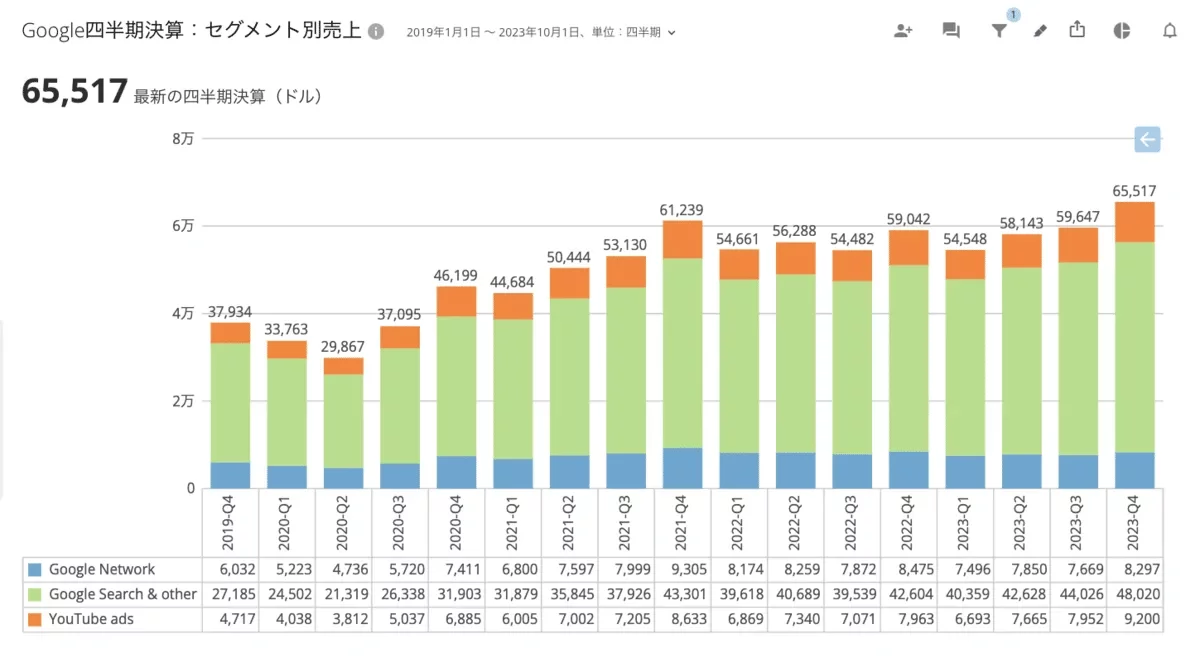
Task: Open the comments panel icon
Action: 950,30
